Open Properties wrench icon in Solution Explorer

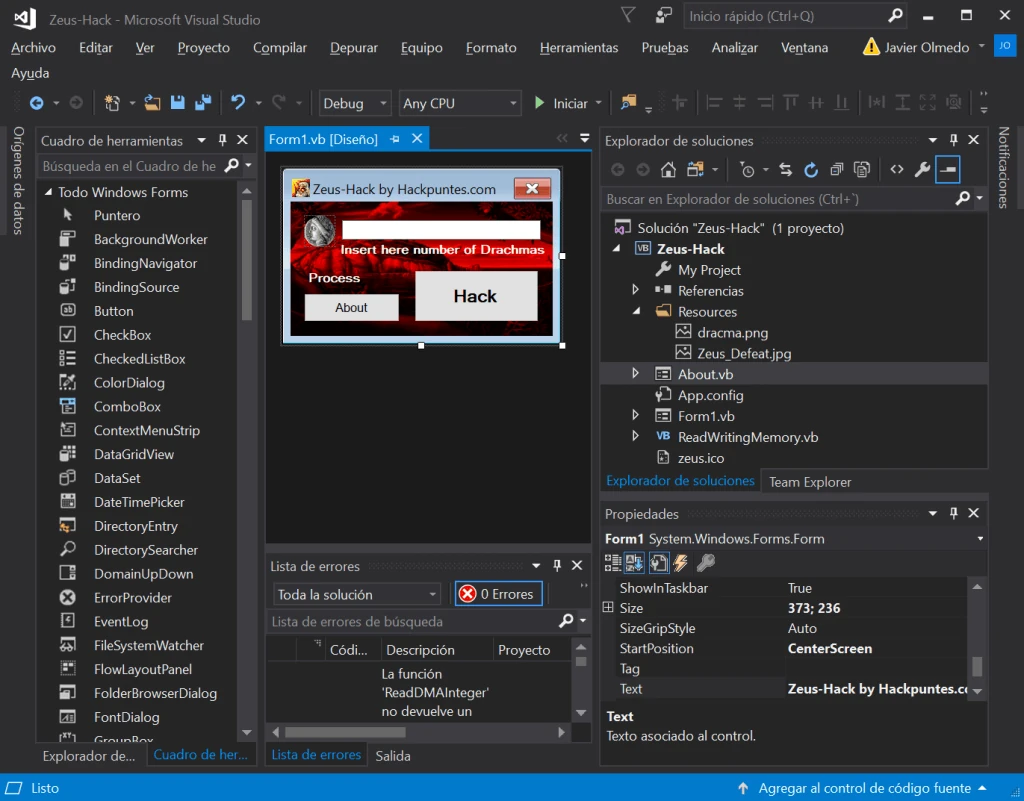(921, 170)
